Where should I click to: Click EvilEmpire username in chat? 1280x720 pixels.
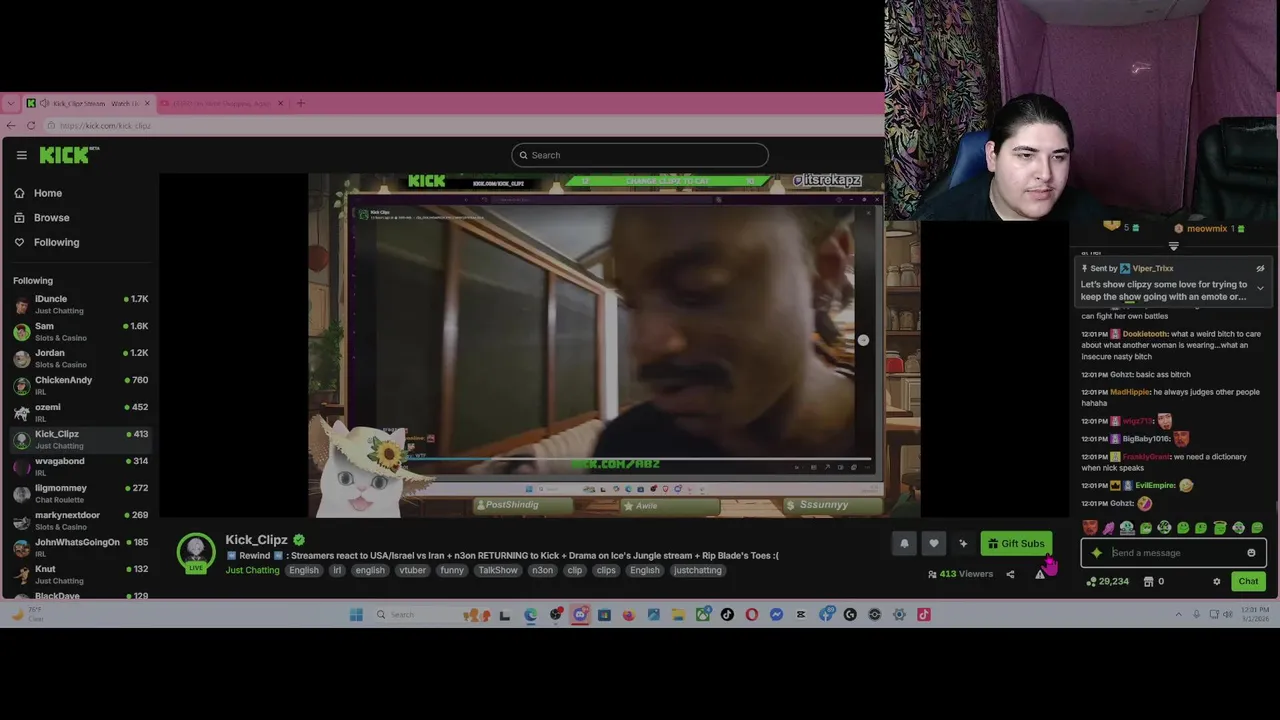tap(1155, 486)
